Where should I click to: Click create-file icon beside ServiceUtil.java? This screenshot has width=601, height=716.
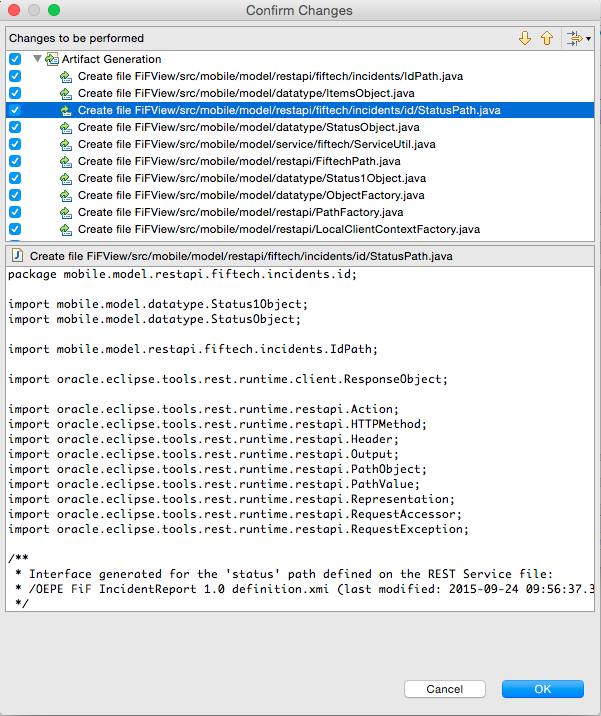66,144
